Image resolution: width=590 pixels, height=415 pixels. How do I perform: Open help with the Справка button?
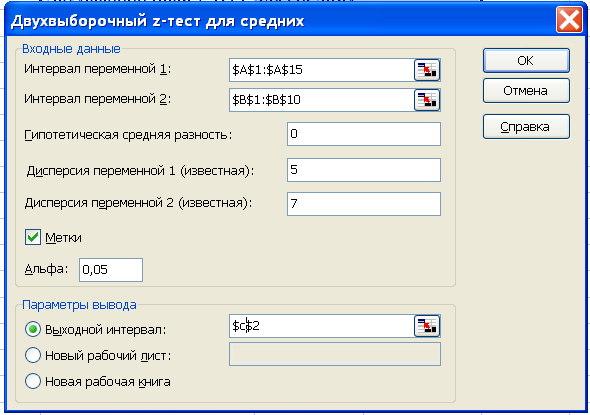pos(526,126)
